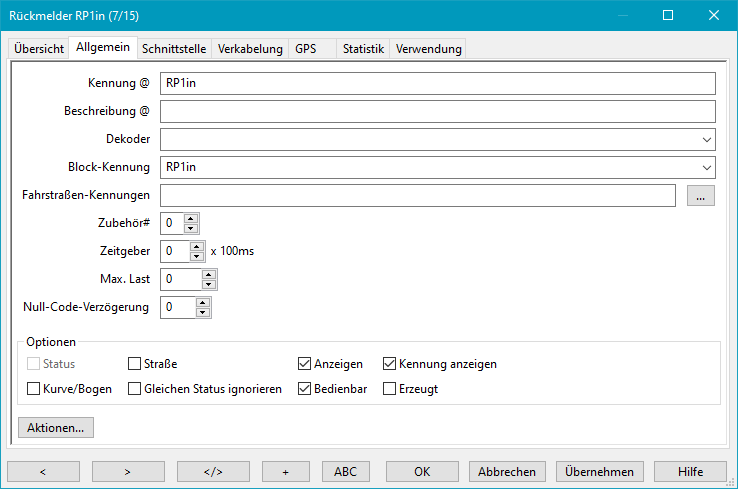Uncheck the Kennung anzeigen option
This screenshot has width=738, height=489.
(391, 364)
